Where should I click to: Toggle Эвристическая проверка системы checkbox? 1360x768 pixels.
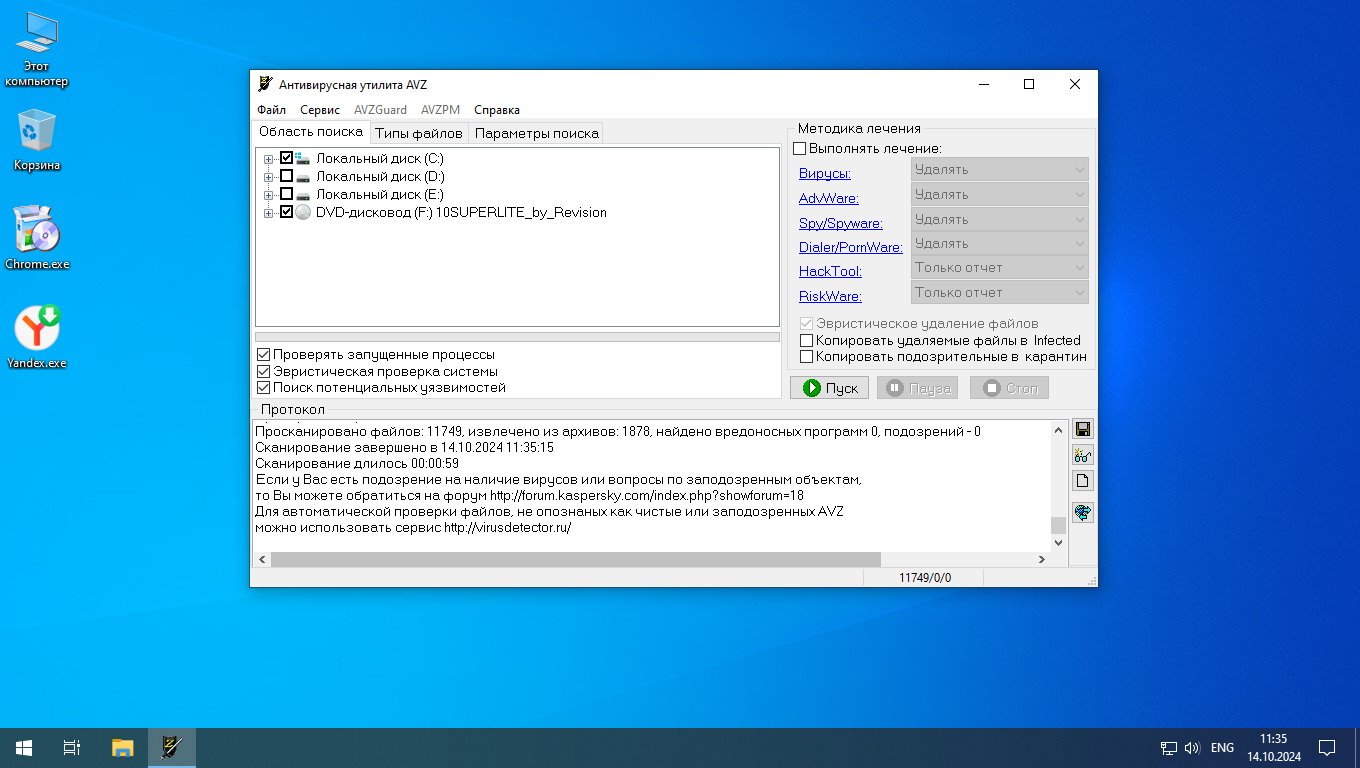[x=264, y=371]
